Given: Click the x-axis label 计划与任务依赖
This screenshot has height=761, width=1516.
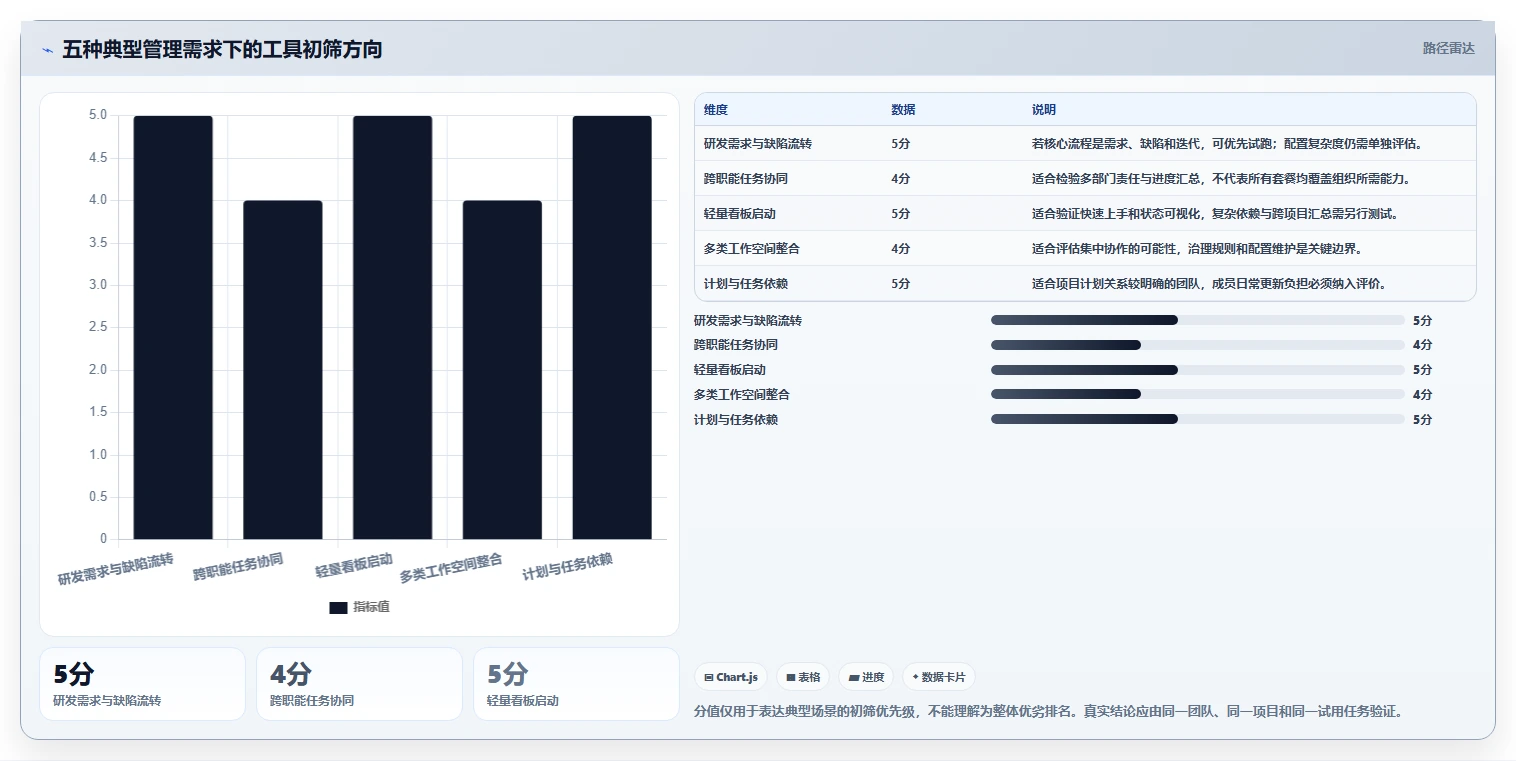Looking at the screenshot, I should point(568,567).
